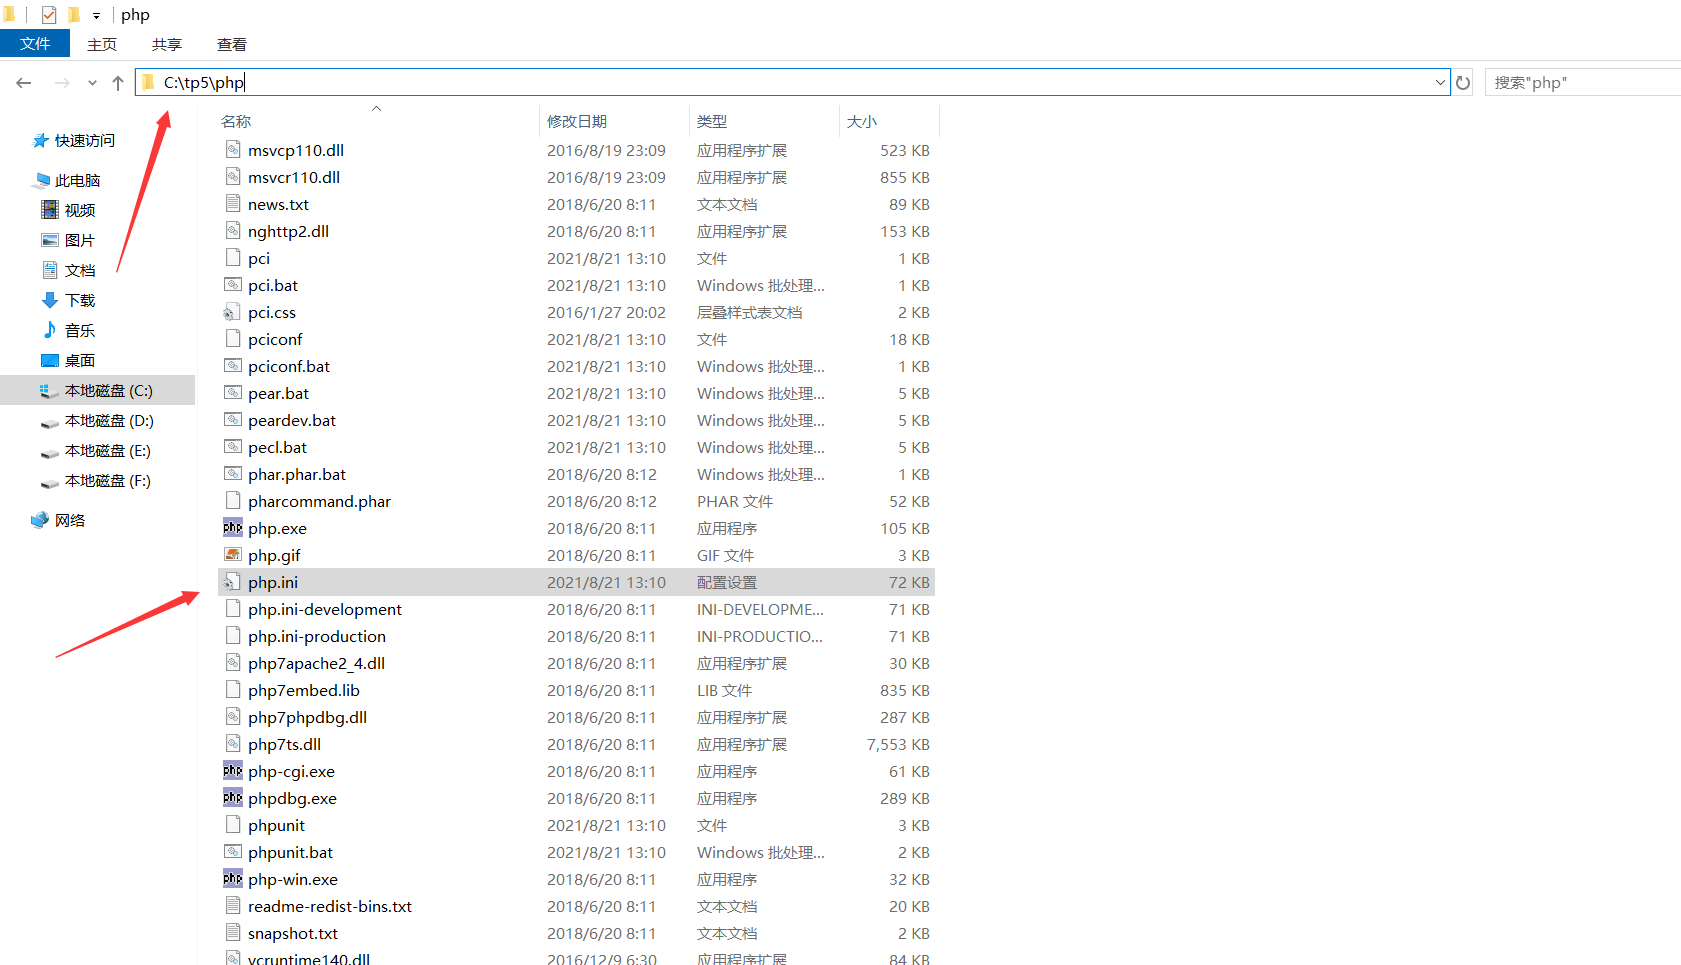Click the back navigation arrow
Viewport: 1681px width, 965px height.
click(x=24, y=83)
